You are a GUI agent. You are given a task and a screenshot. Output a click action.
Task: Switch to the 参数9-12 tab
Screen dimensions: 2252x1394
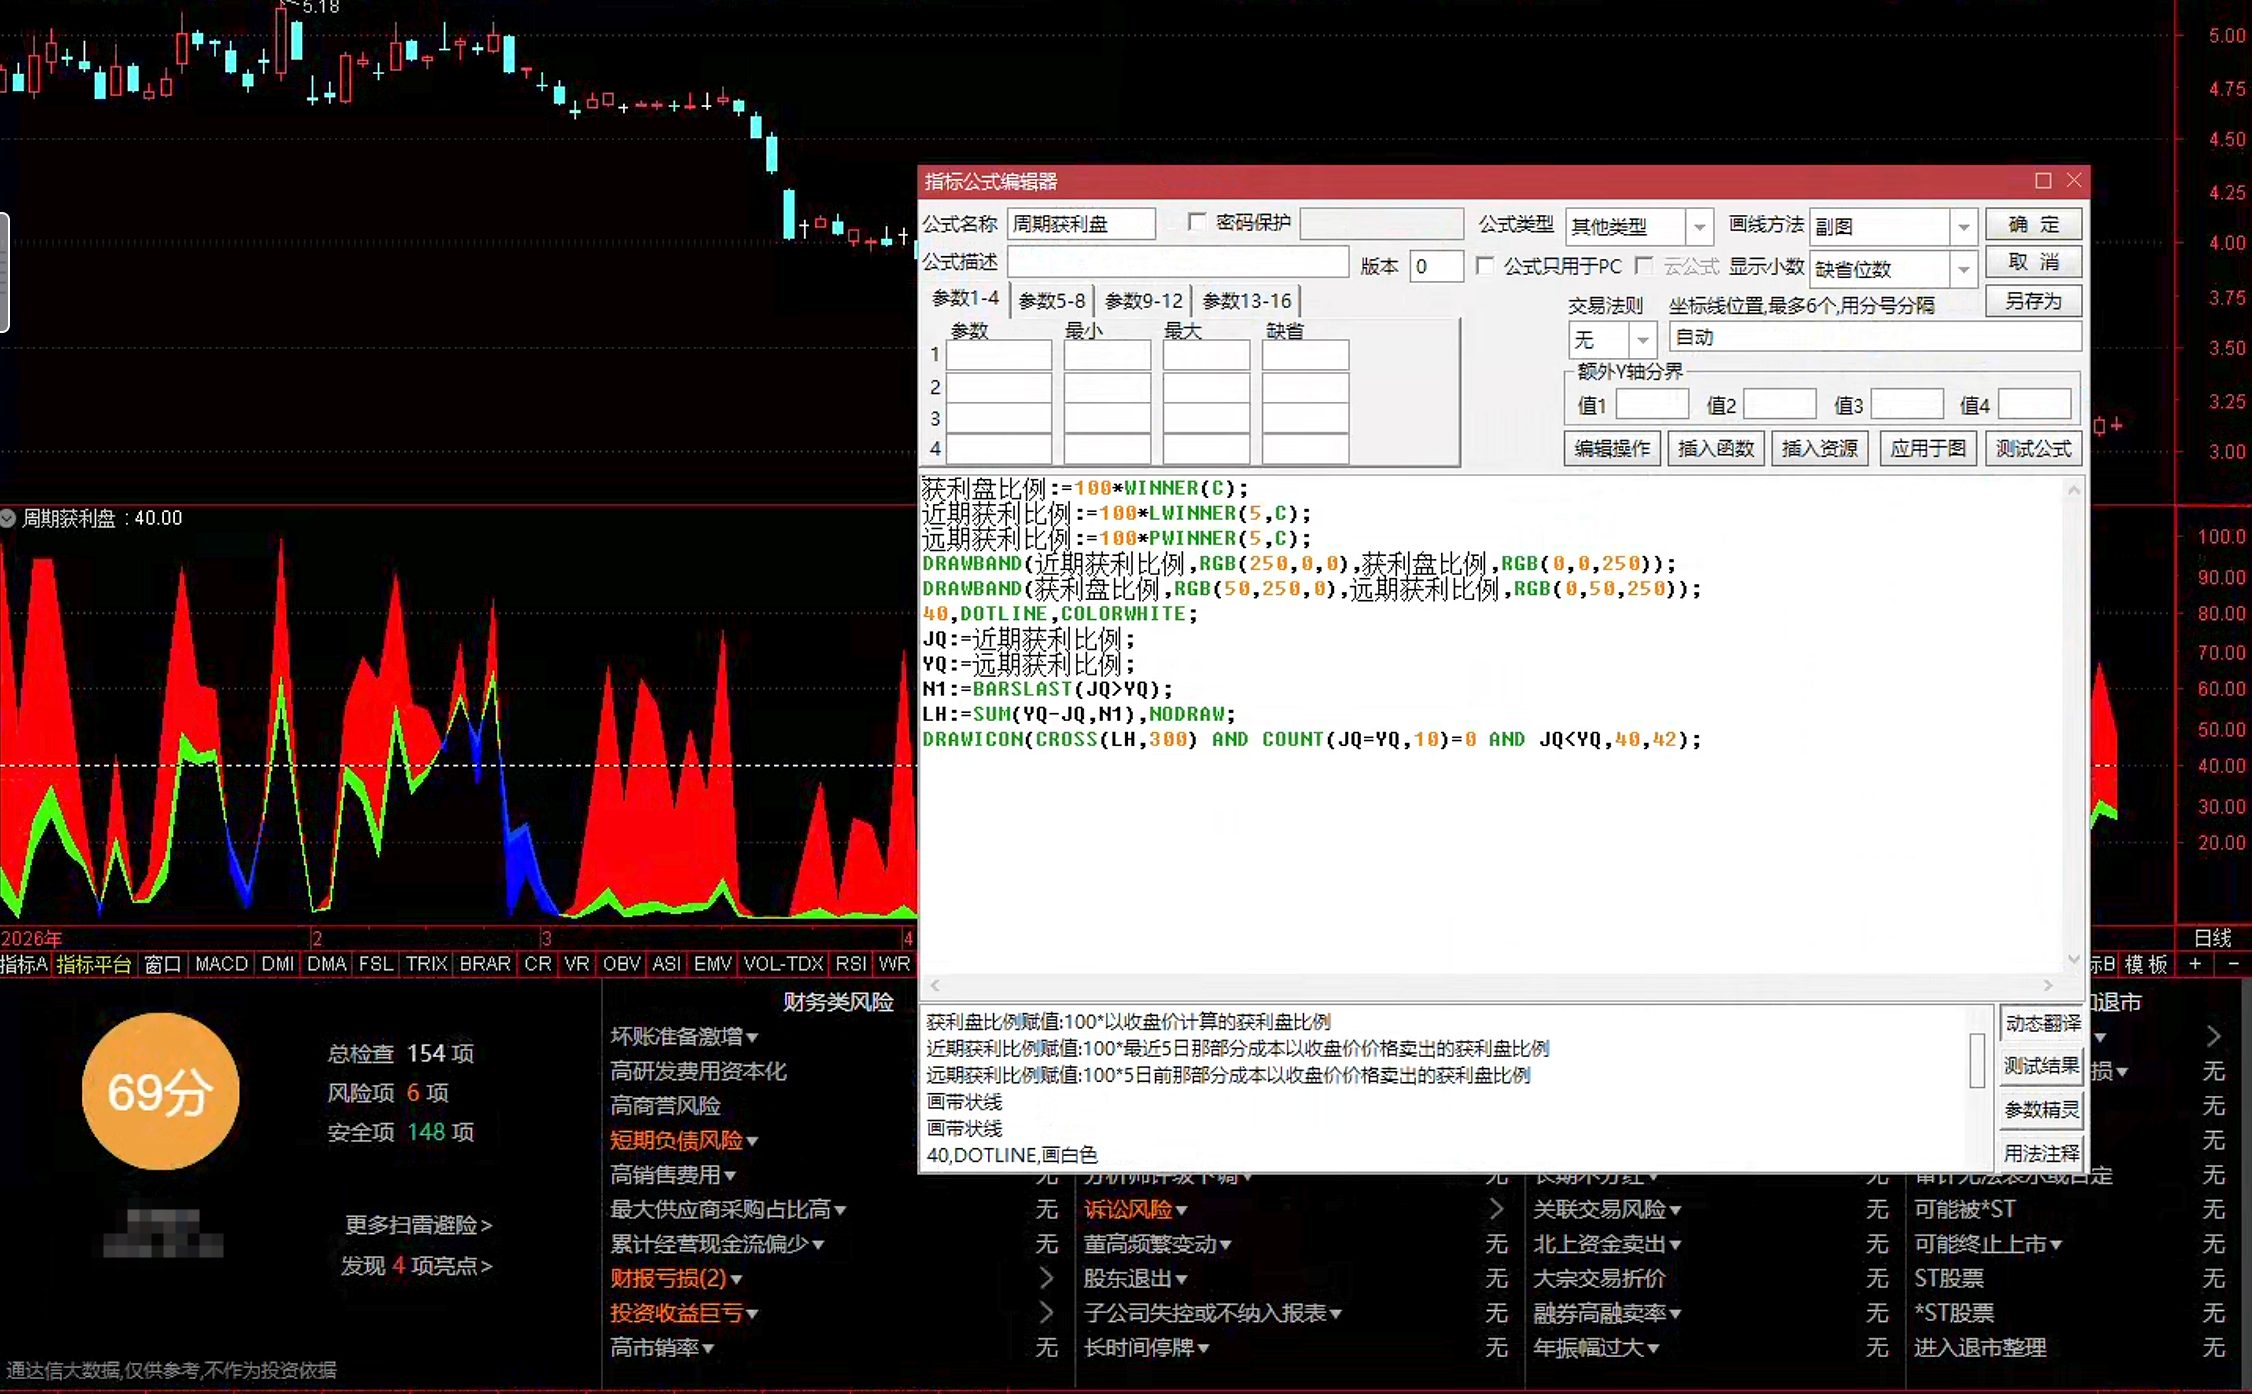[1143, 301]
